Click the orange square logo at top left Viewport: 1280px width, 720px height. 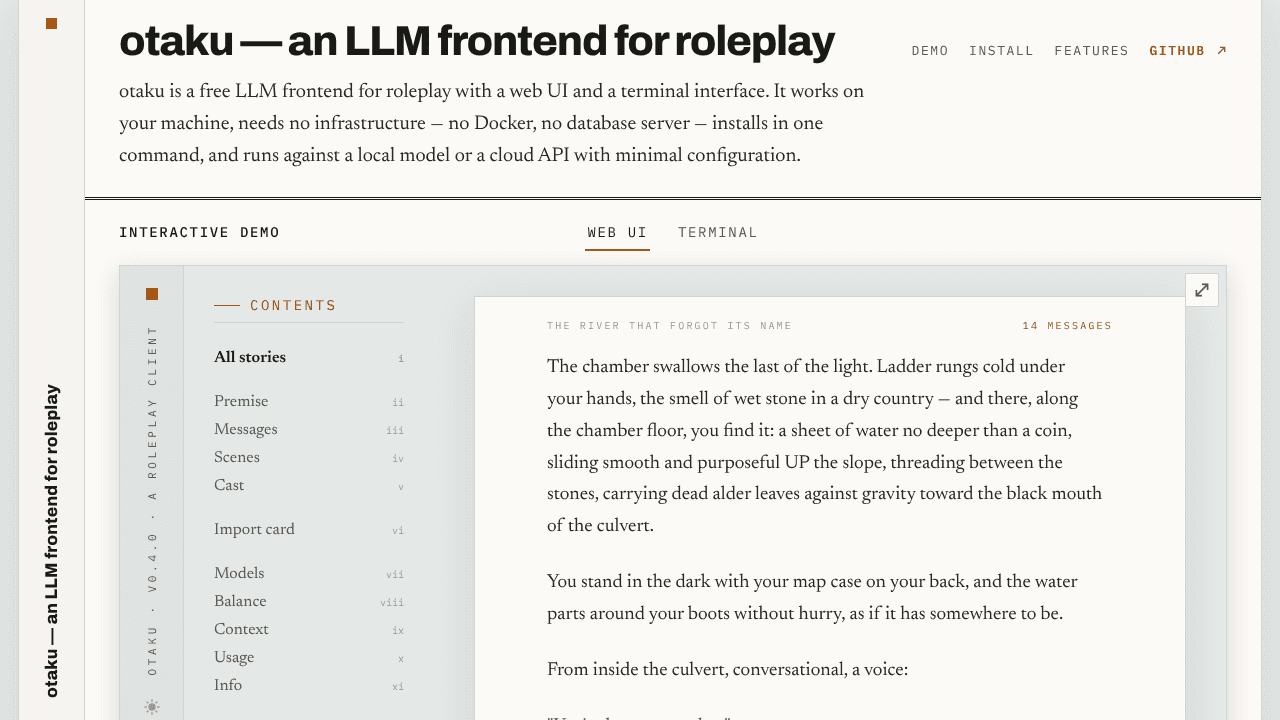coord(52,23)
